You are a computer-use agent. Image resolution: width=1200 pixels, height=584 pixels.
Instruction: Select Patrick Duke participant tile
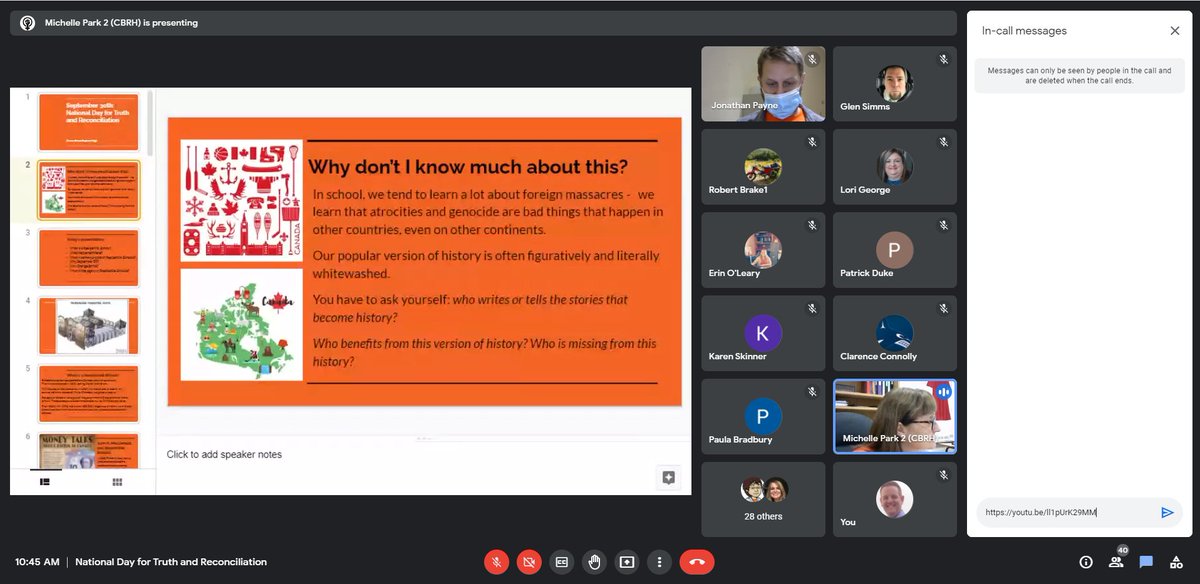[894, 250]
